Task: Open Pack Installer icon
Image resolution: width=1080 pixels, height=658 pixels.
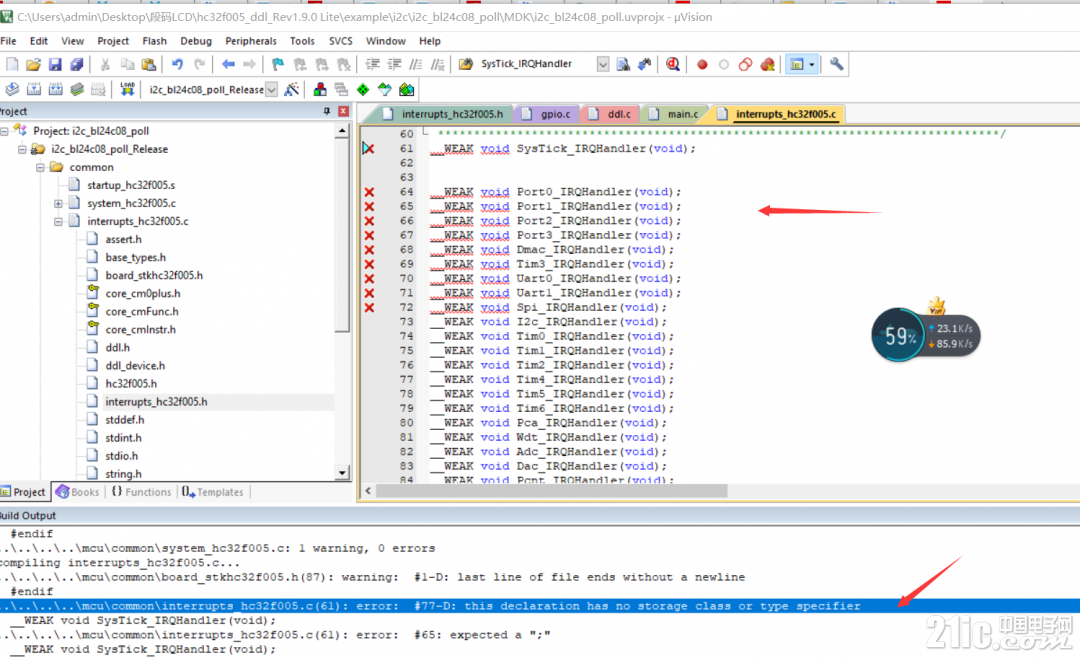Action: pos(406,89)
